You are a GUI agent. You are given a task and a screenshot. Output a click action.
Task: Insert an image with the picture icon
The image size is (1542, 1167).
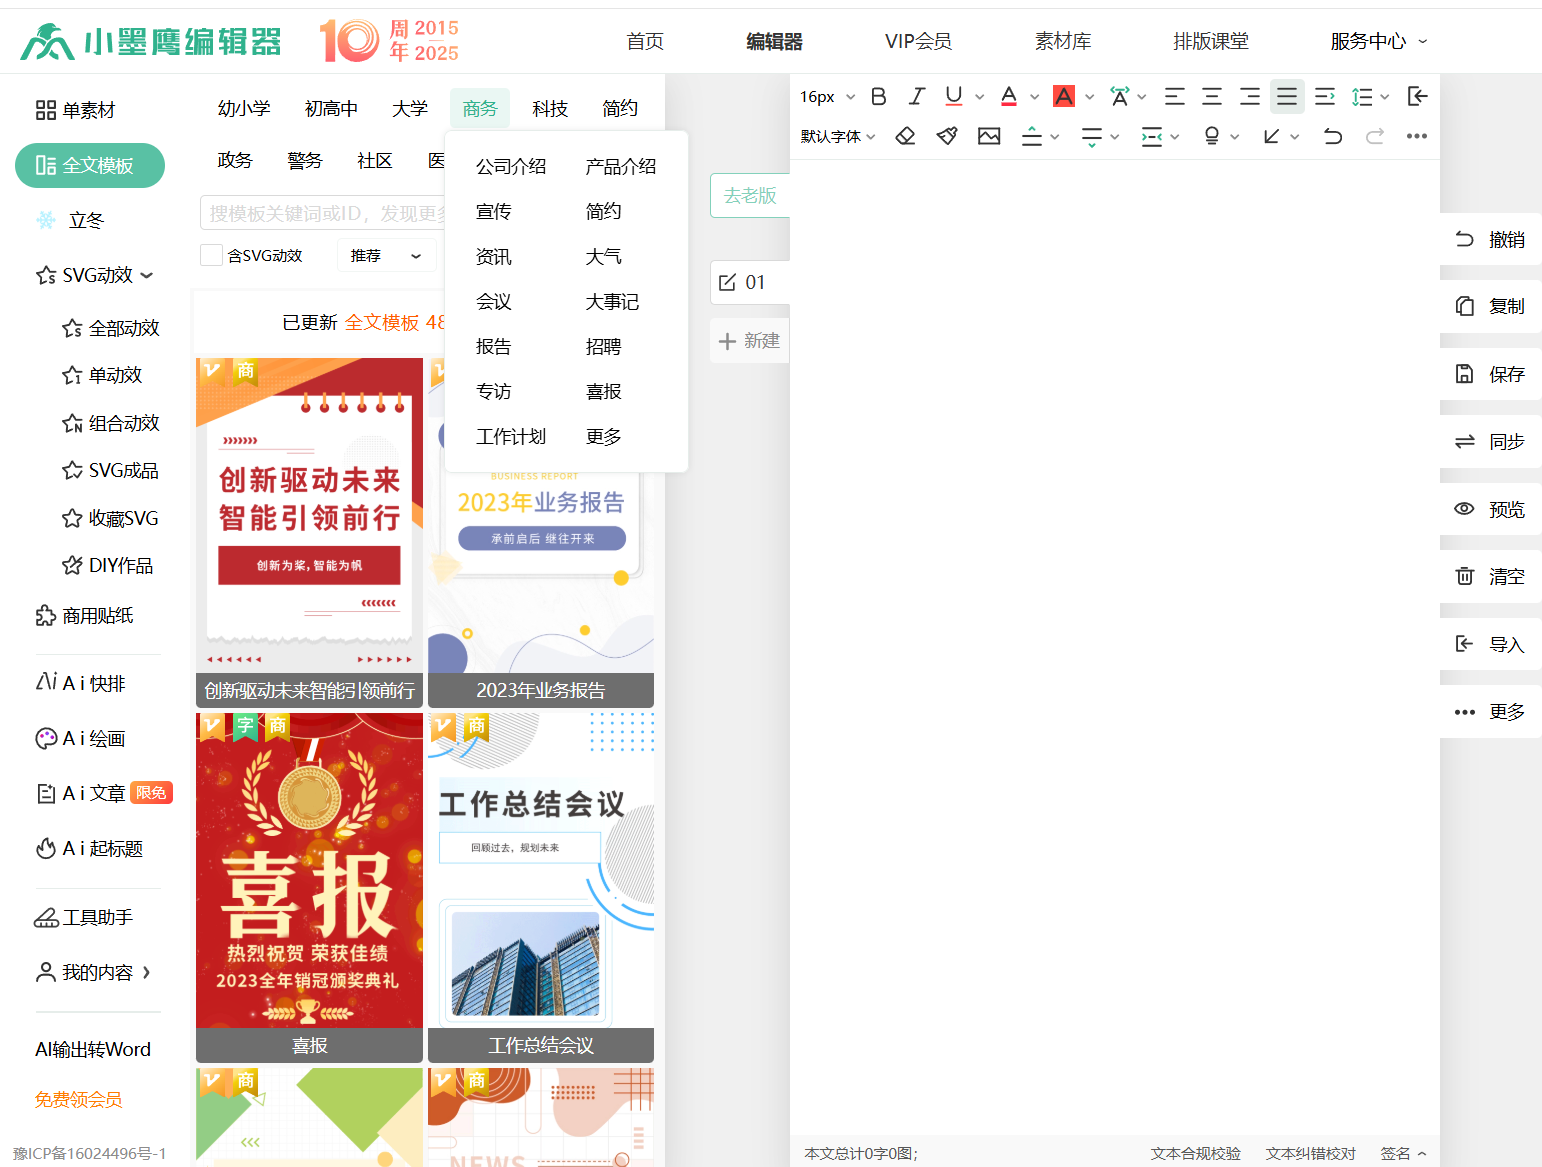pyautogui.click(x=989, y=136)
